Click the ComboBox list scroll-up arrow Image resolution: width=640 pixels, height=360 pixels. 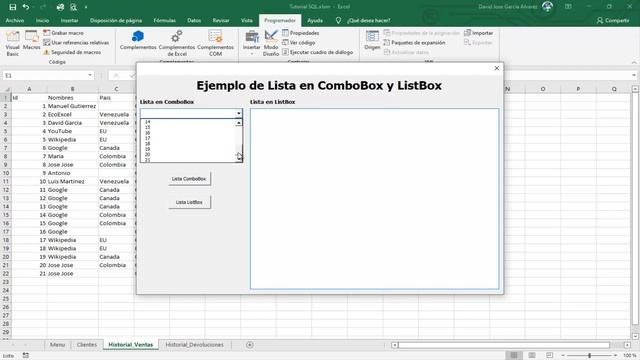pos(239,123)
